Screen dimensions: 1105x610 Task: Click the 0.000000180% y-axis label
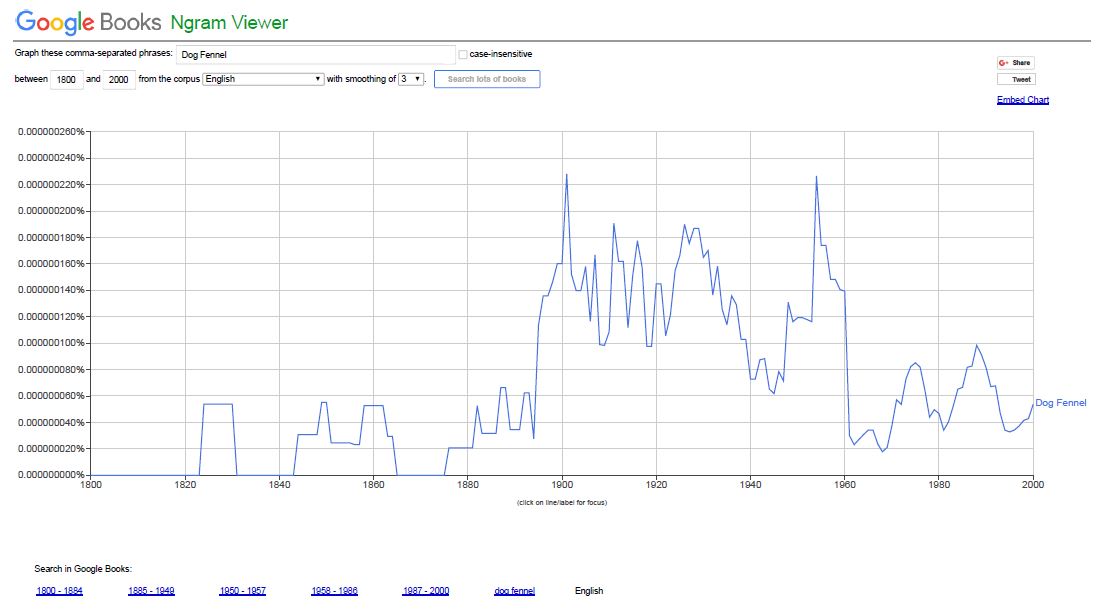tap(51, 237)
